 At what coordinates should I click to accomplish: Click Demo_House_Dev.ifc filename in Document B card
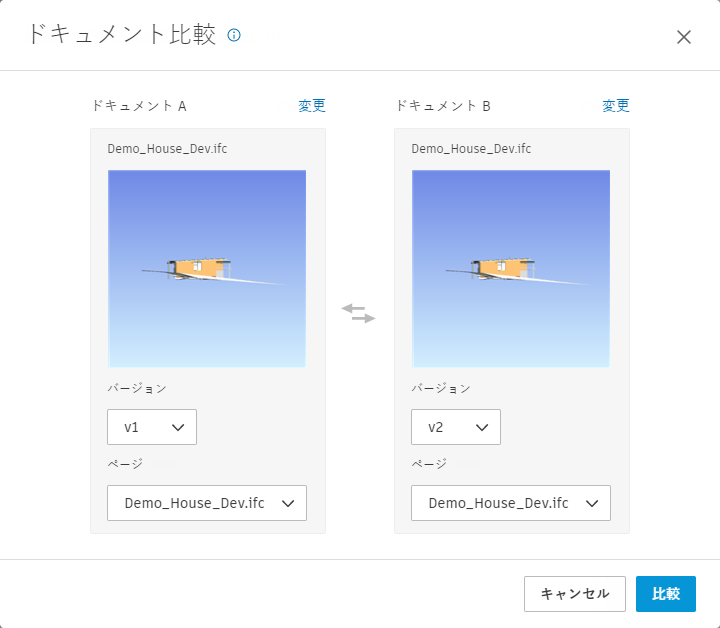[471, 149]
